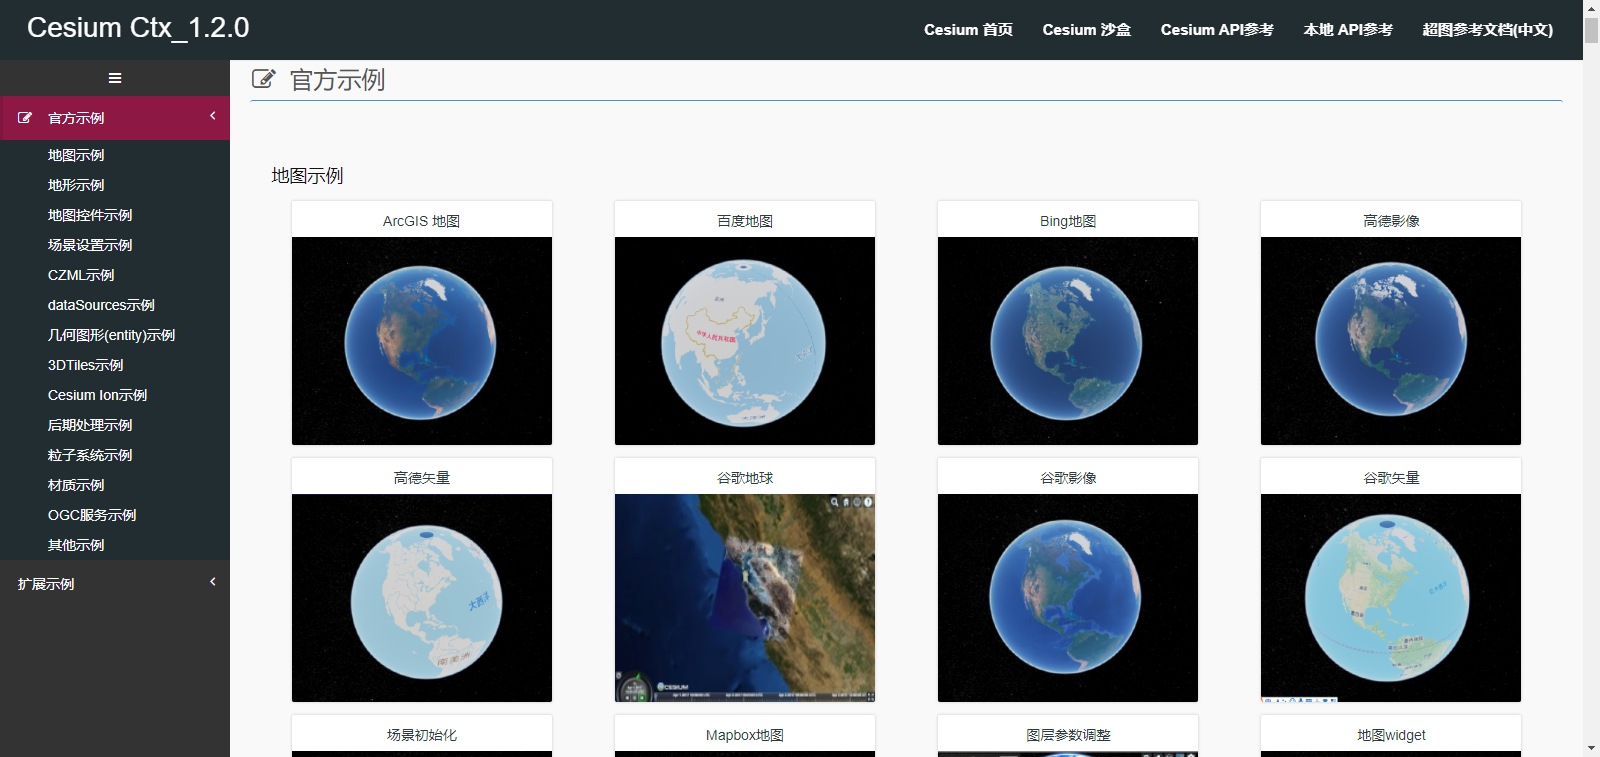Click the edit icon in page header
The height and width of the screenshot is (757, 1600).
[264, 79]
